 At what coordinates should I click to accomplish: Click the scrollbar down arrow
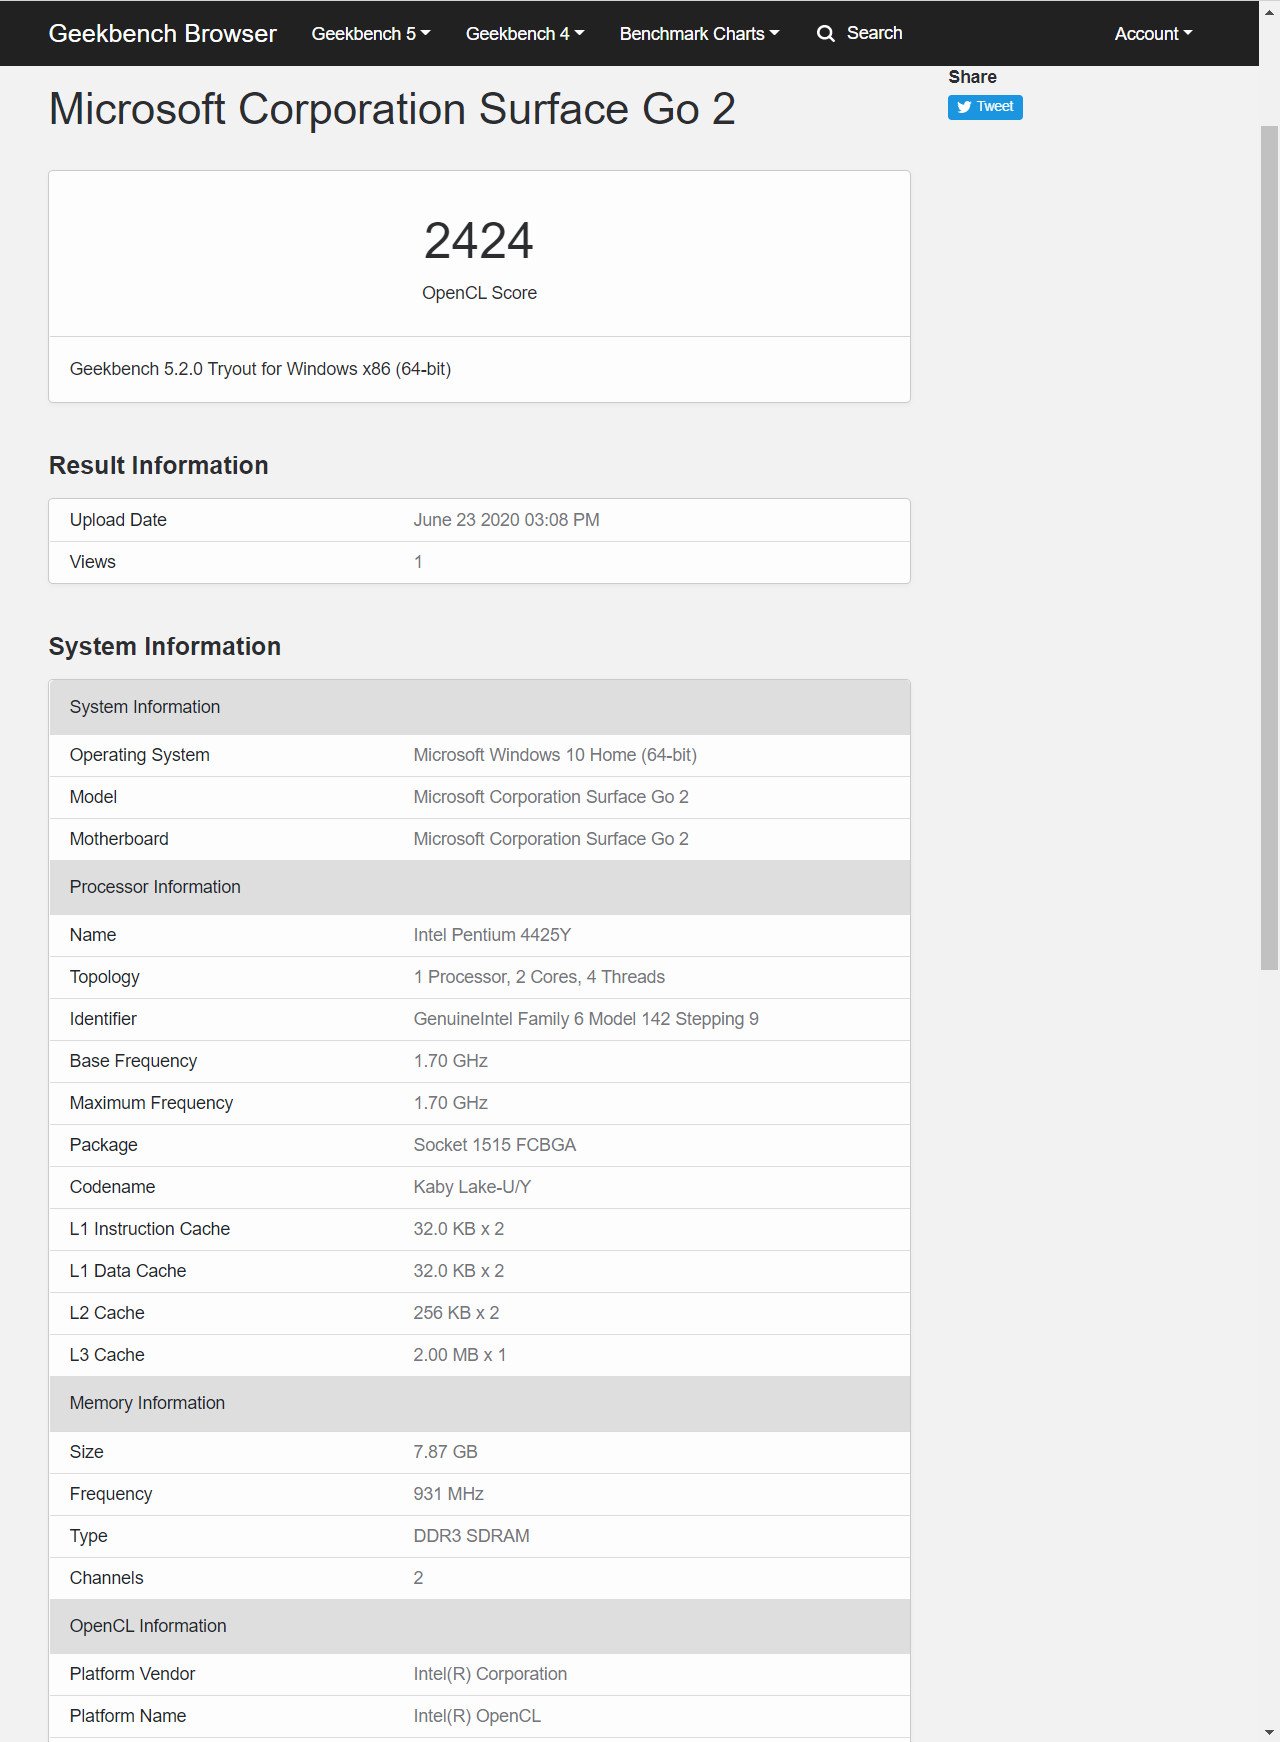[x=1269, y=1731]
